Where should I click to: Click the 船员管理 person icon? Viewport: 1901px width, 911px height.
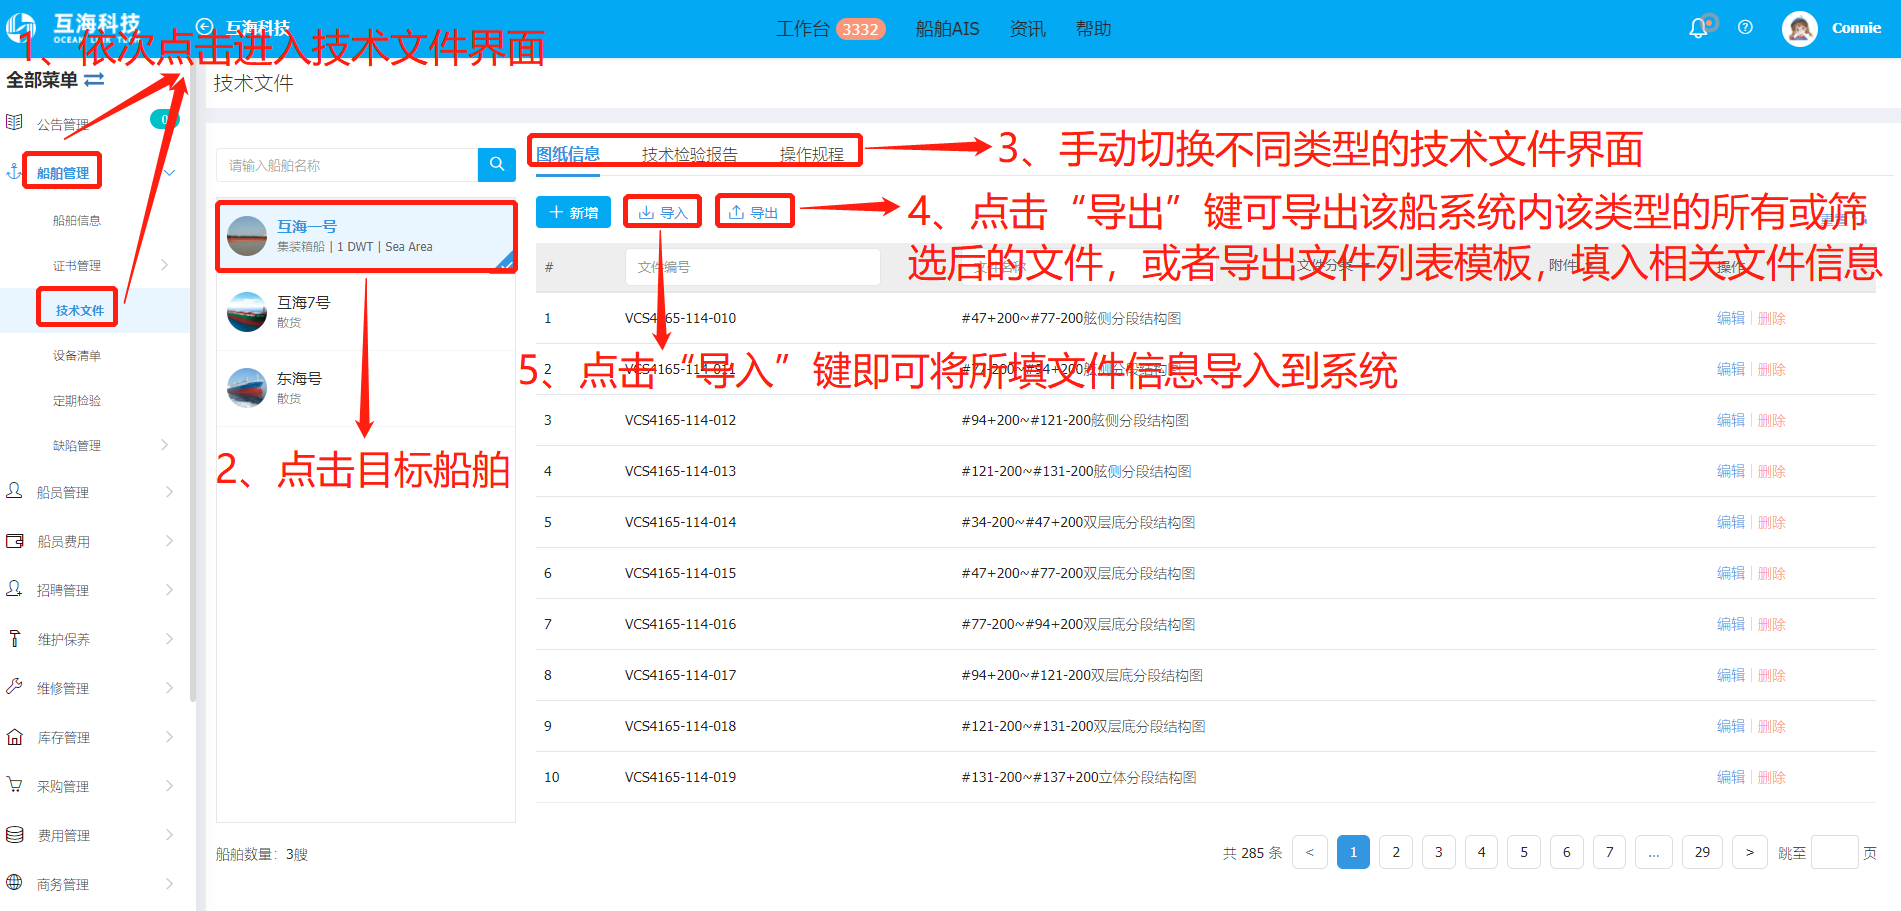click(x=14, y=491)
